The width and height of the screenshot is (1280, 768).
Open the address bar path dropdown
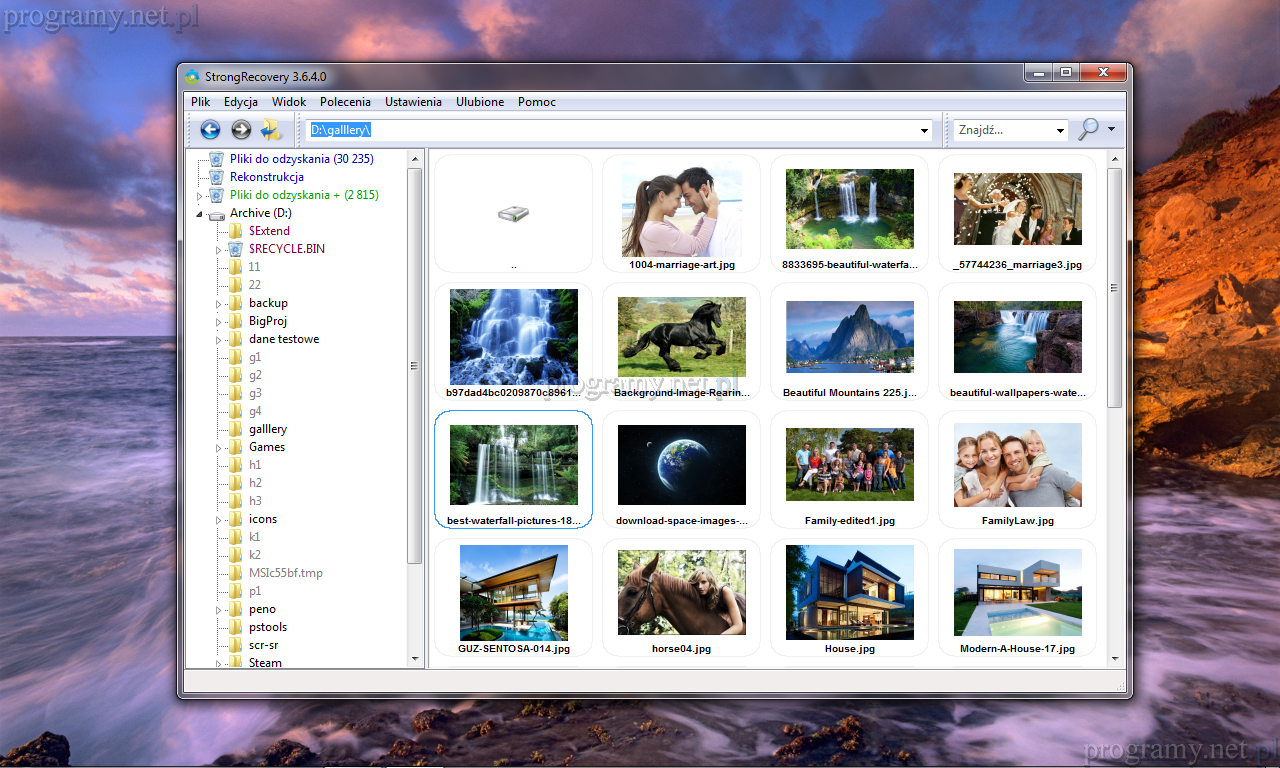coord(925,131)
